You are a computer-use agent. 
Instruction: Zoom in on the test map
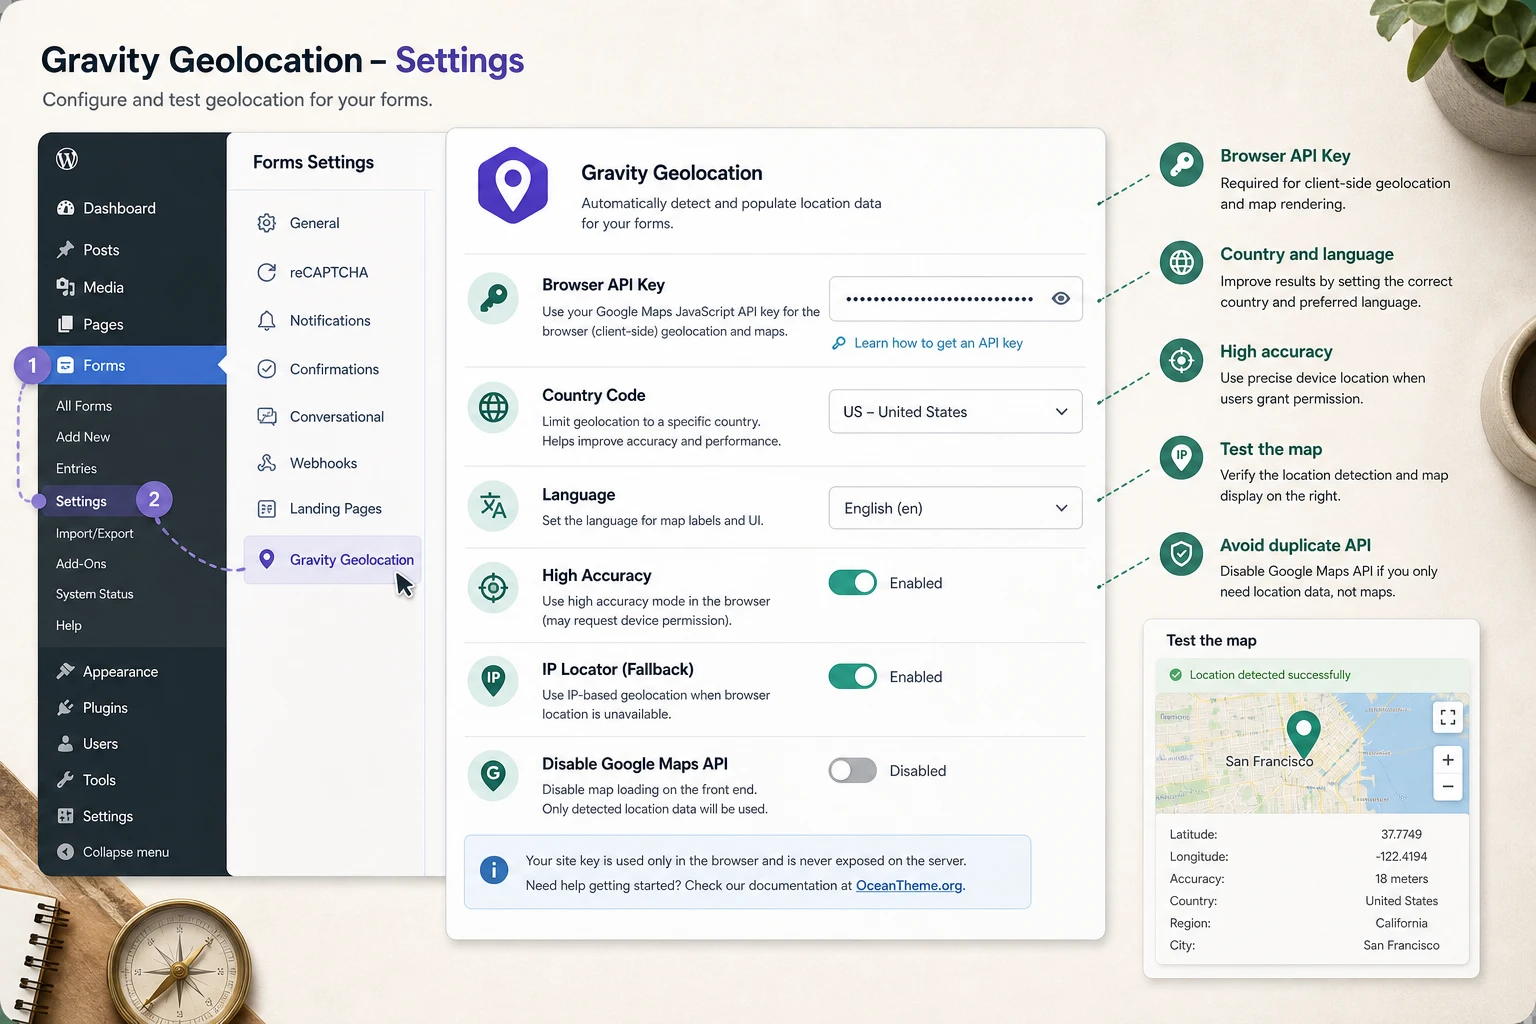[1448, 760]
